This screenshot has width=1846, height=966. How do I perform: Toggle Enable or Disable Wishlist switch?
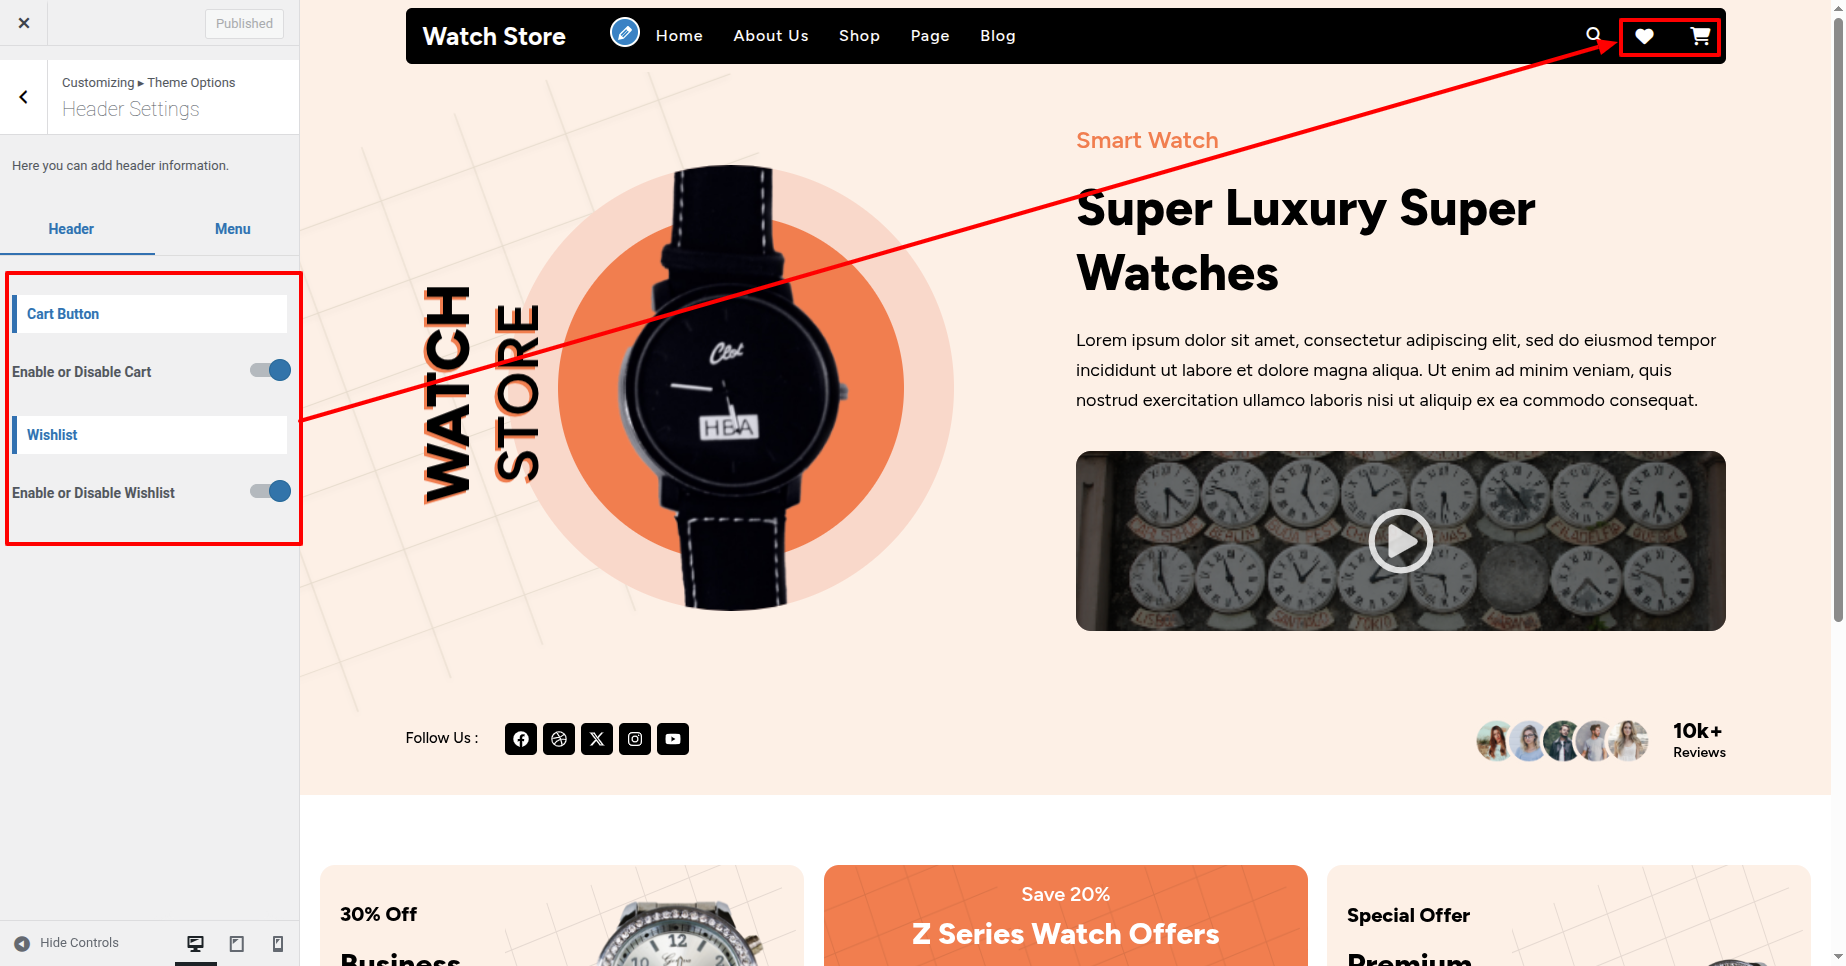(270, 492)
